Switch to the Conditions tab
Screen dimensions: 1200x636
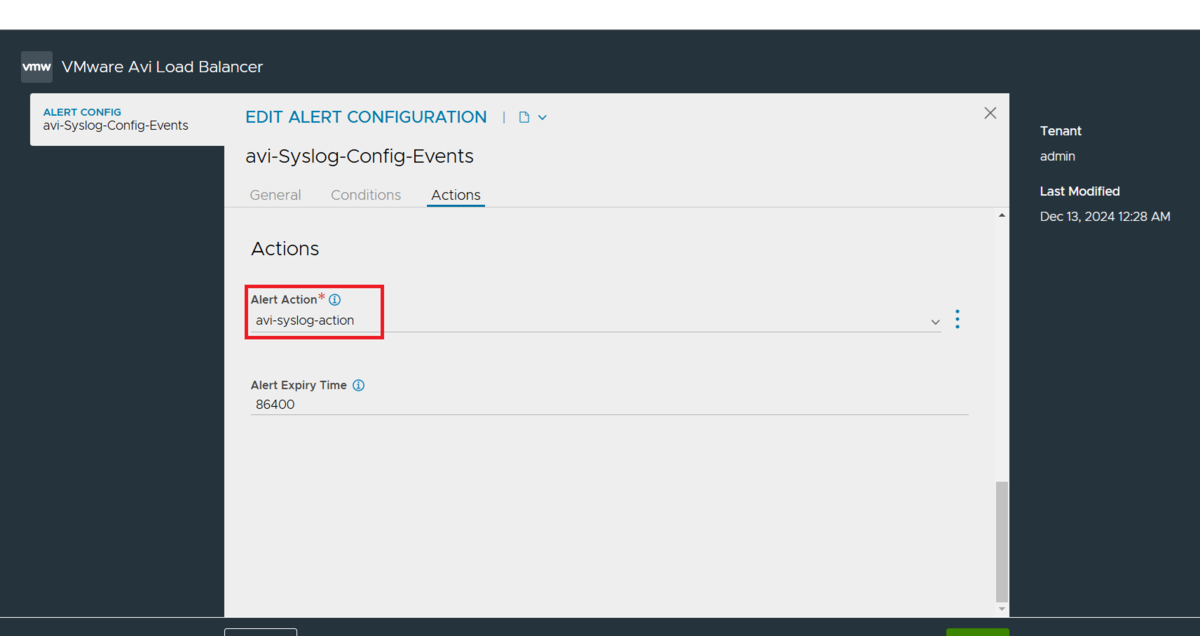pos(366,195)
